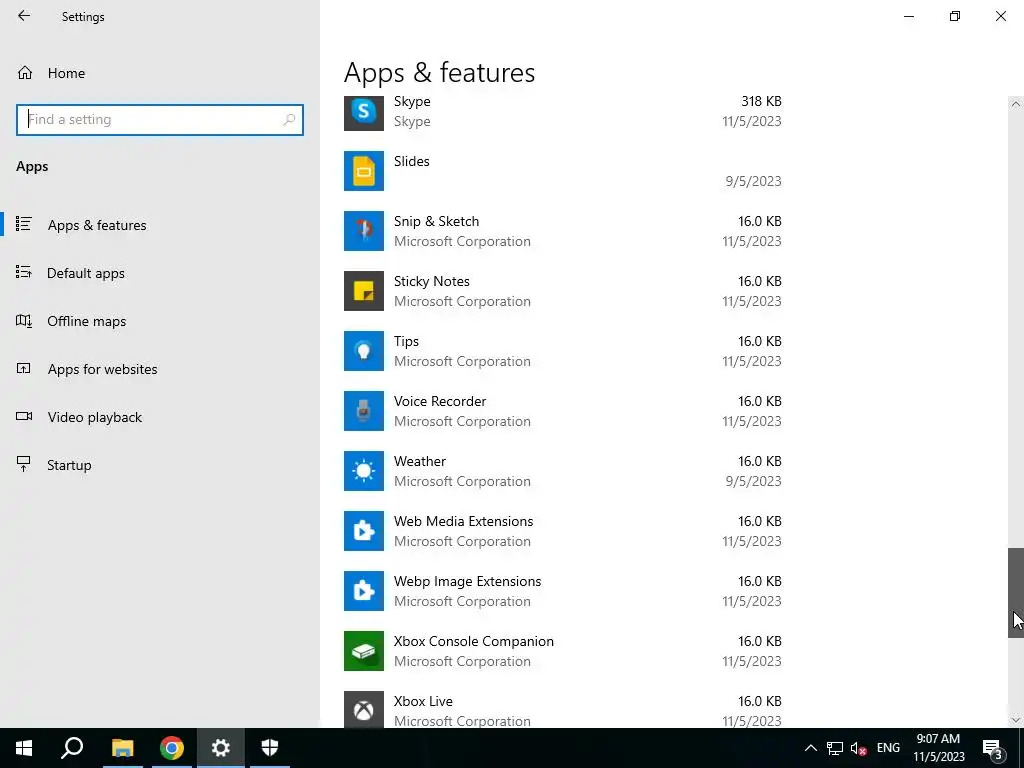Screen dimensions: 1024x768
Task: Open File Explorer from the taskbar
Action: click(x=122, y=748)
